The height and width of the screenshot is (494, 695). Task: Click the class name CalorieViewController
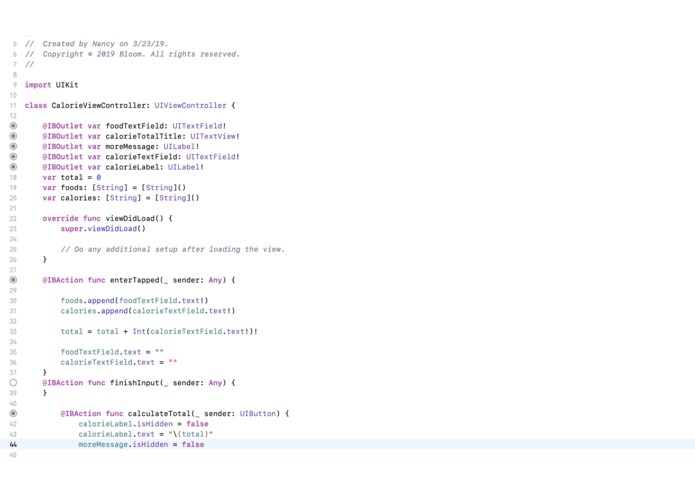click(99, 105)
